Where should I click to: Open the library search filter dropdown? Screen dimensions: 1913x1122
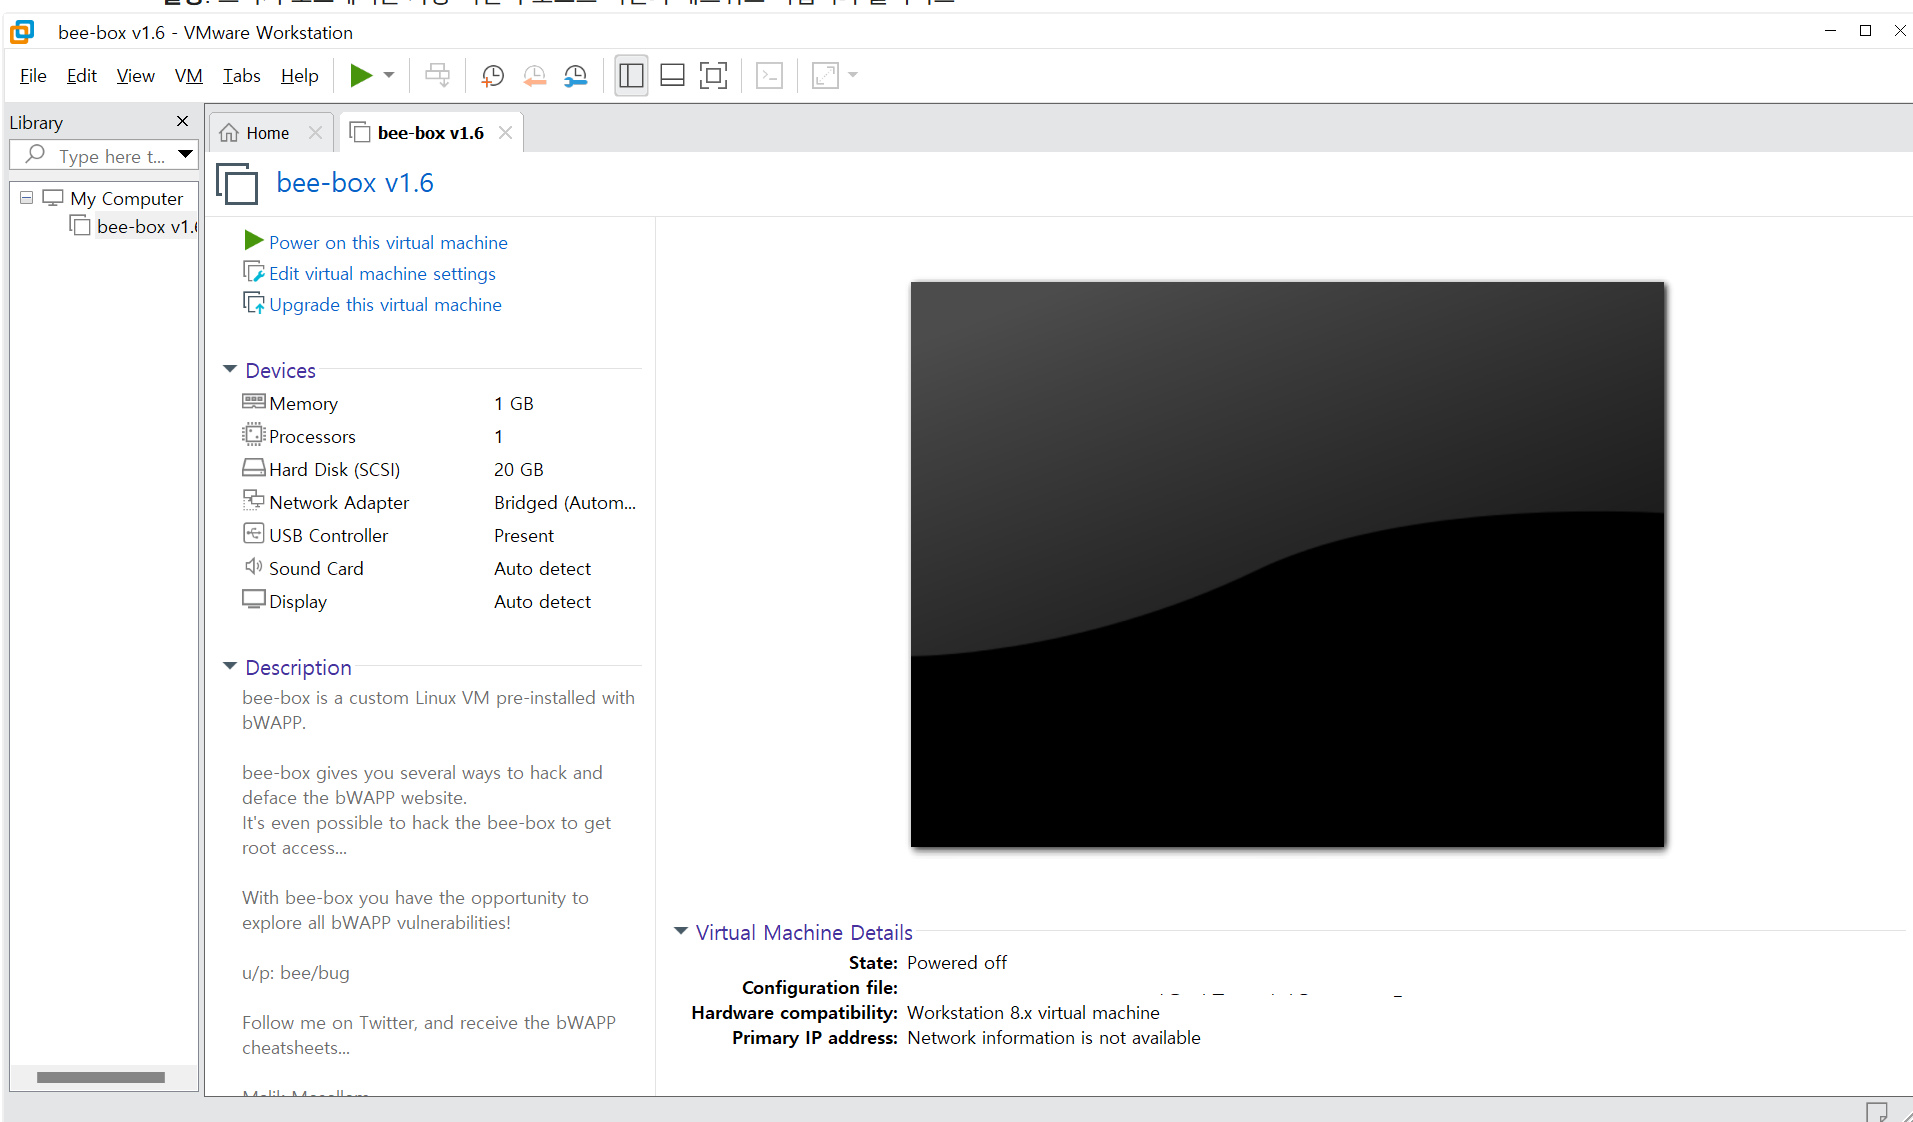[185, 155]
